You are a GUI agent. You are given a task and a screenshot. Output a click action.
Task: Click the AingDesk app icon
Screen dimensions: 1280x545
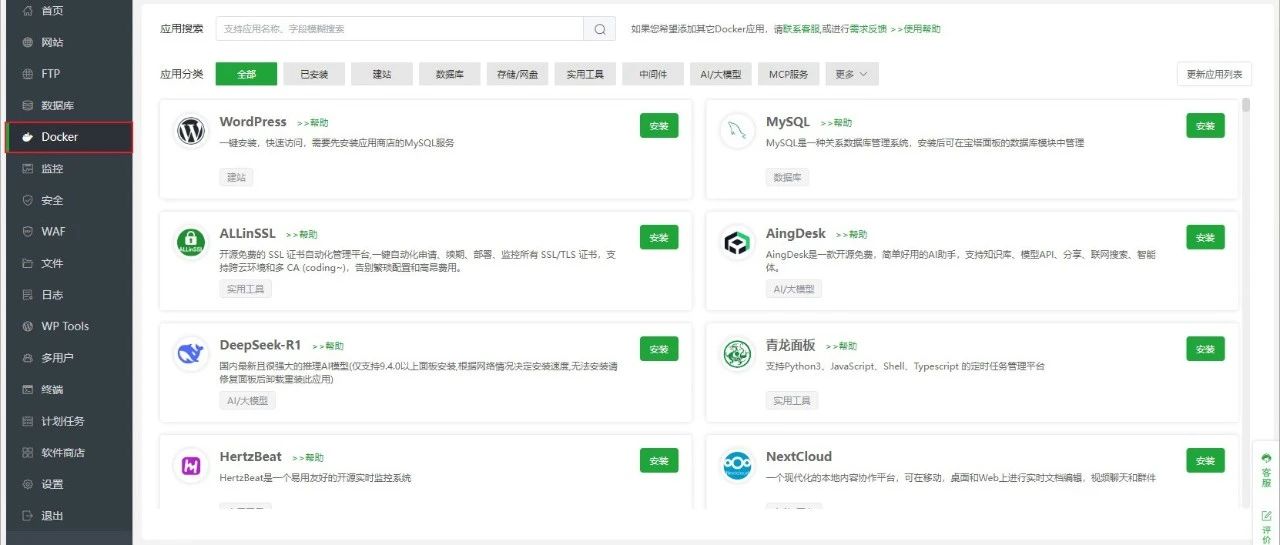click(737, 243)
